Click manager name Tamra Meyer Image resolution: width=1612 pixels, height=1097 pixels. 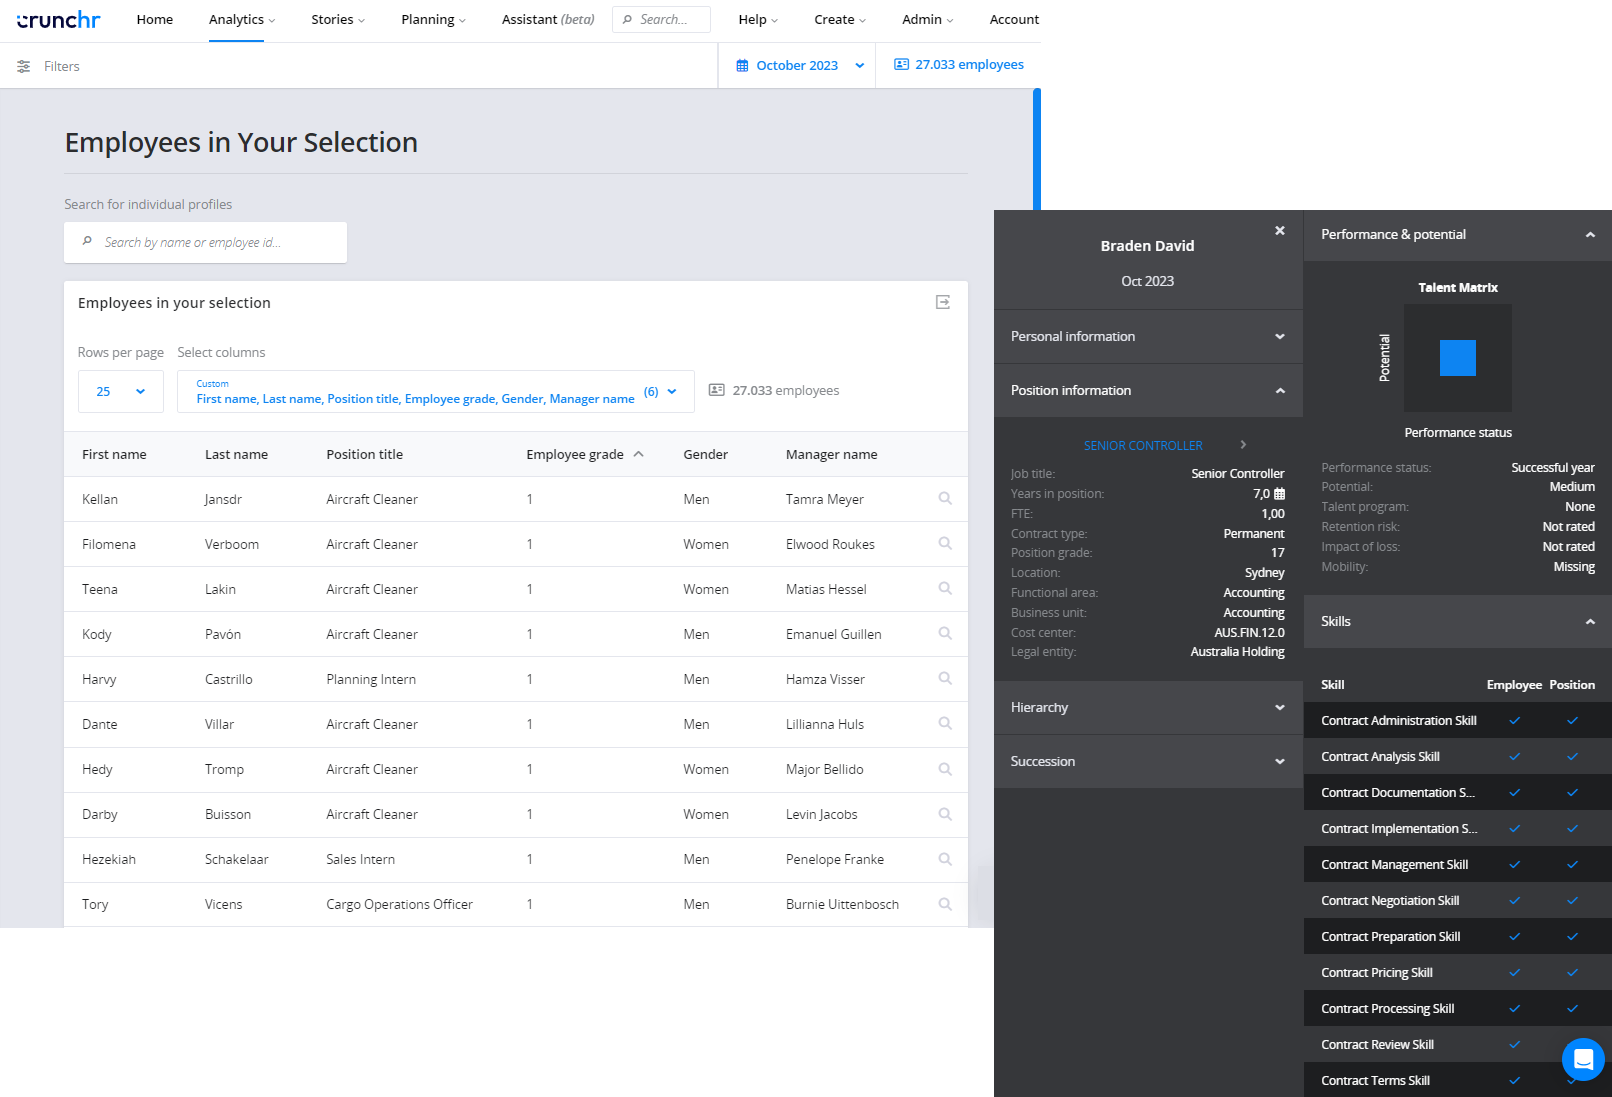[824, 500]
